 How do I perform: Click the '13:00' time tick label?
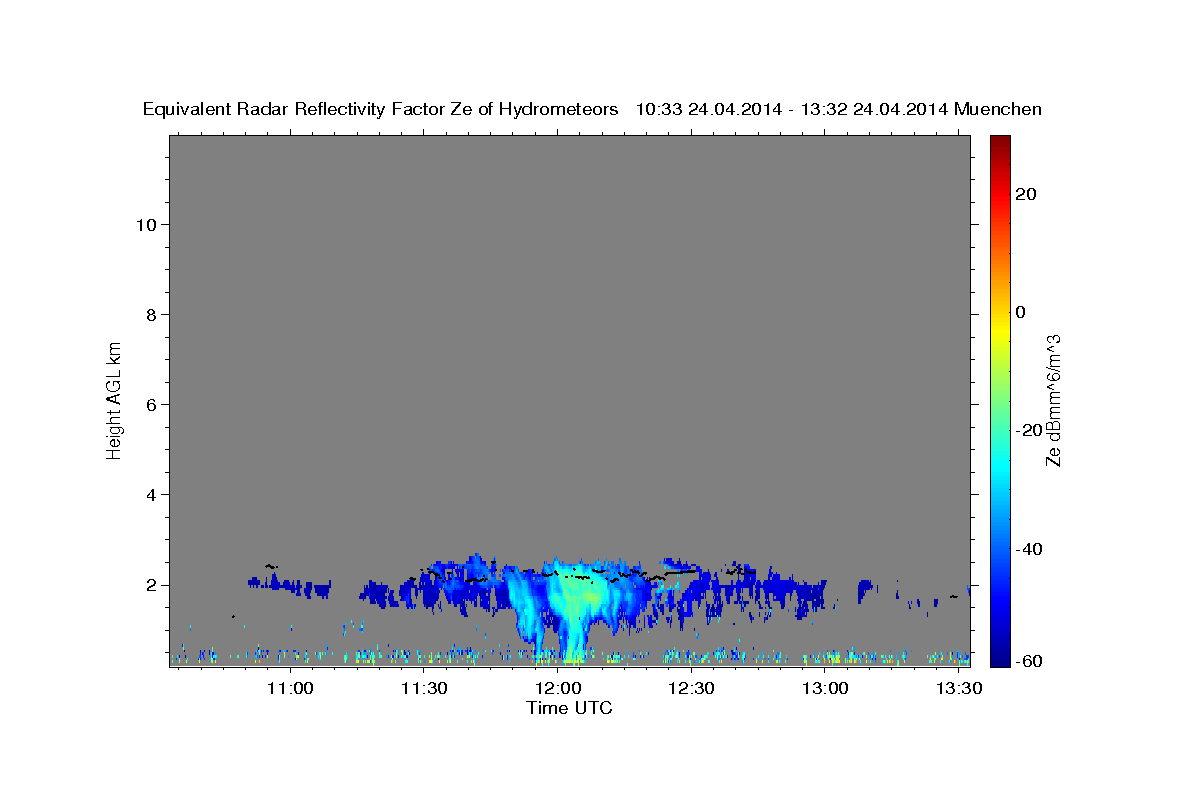tap(826, 688)
